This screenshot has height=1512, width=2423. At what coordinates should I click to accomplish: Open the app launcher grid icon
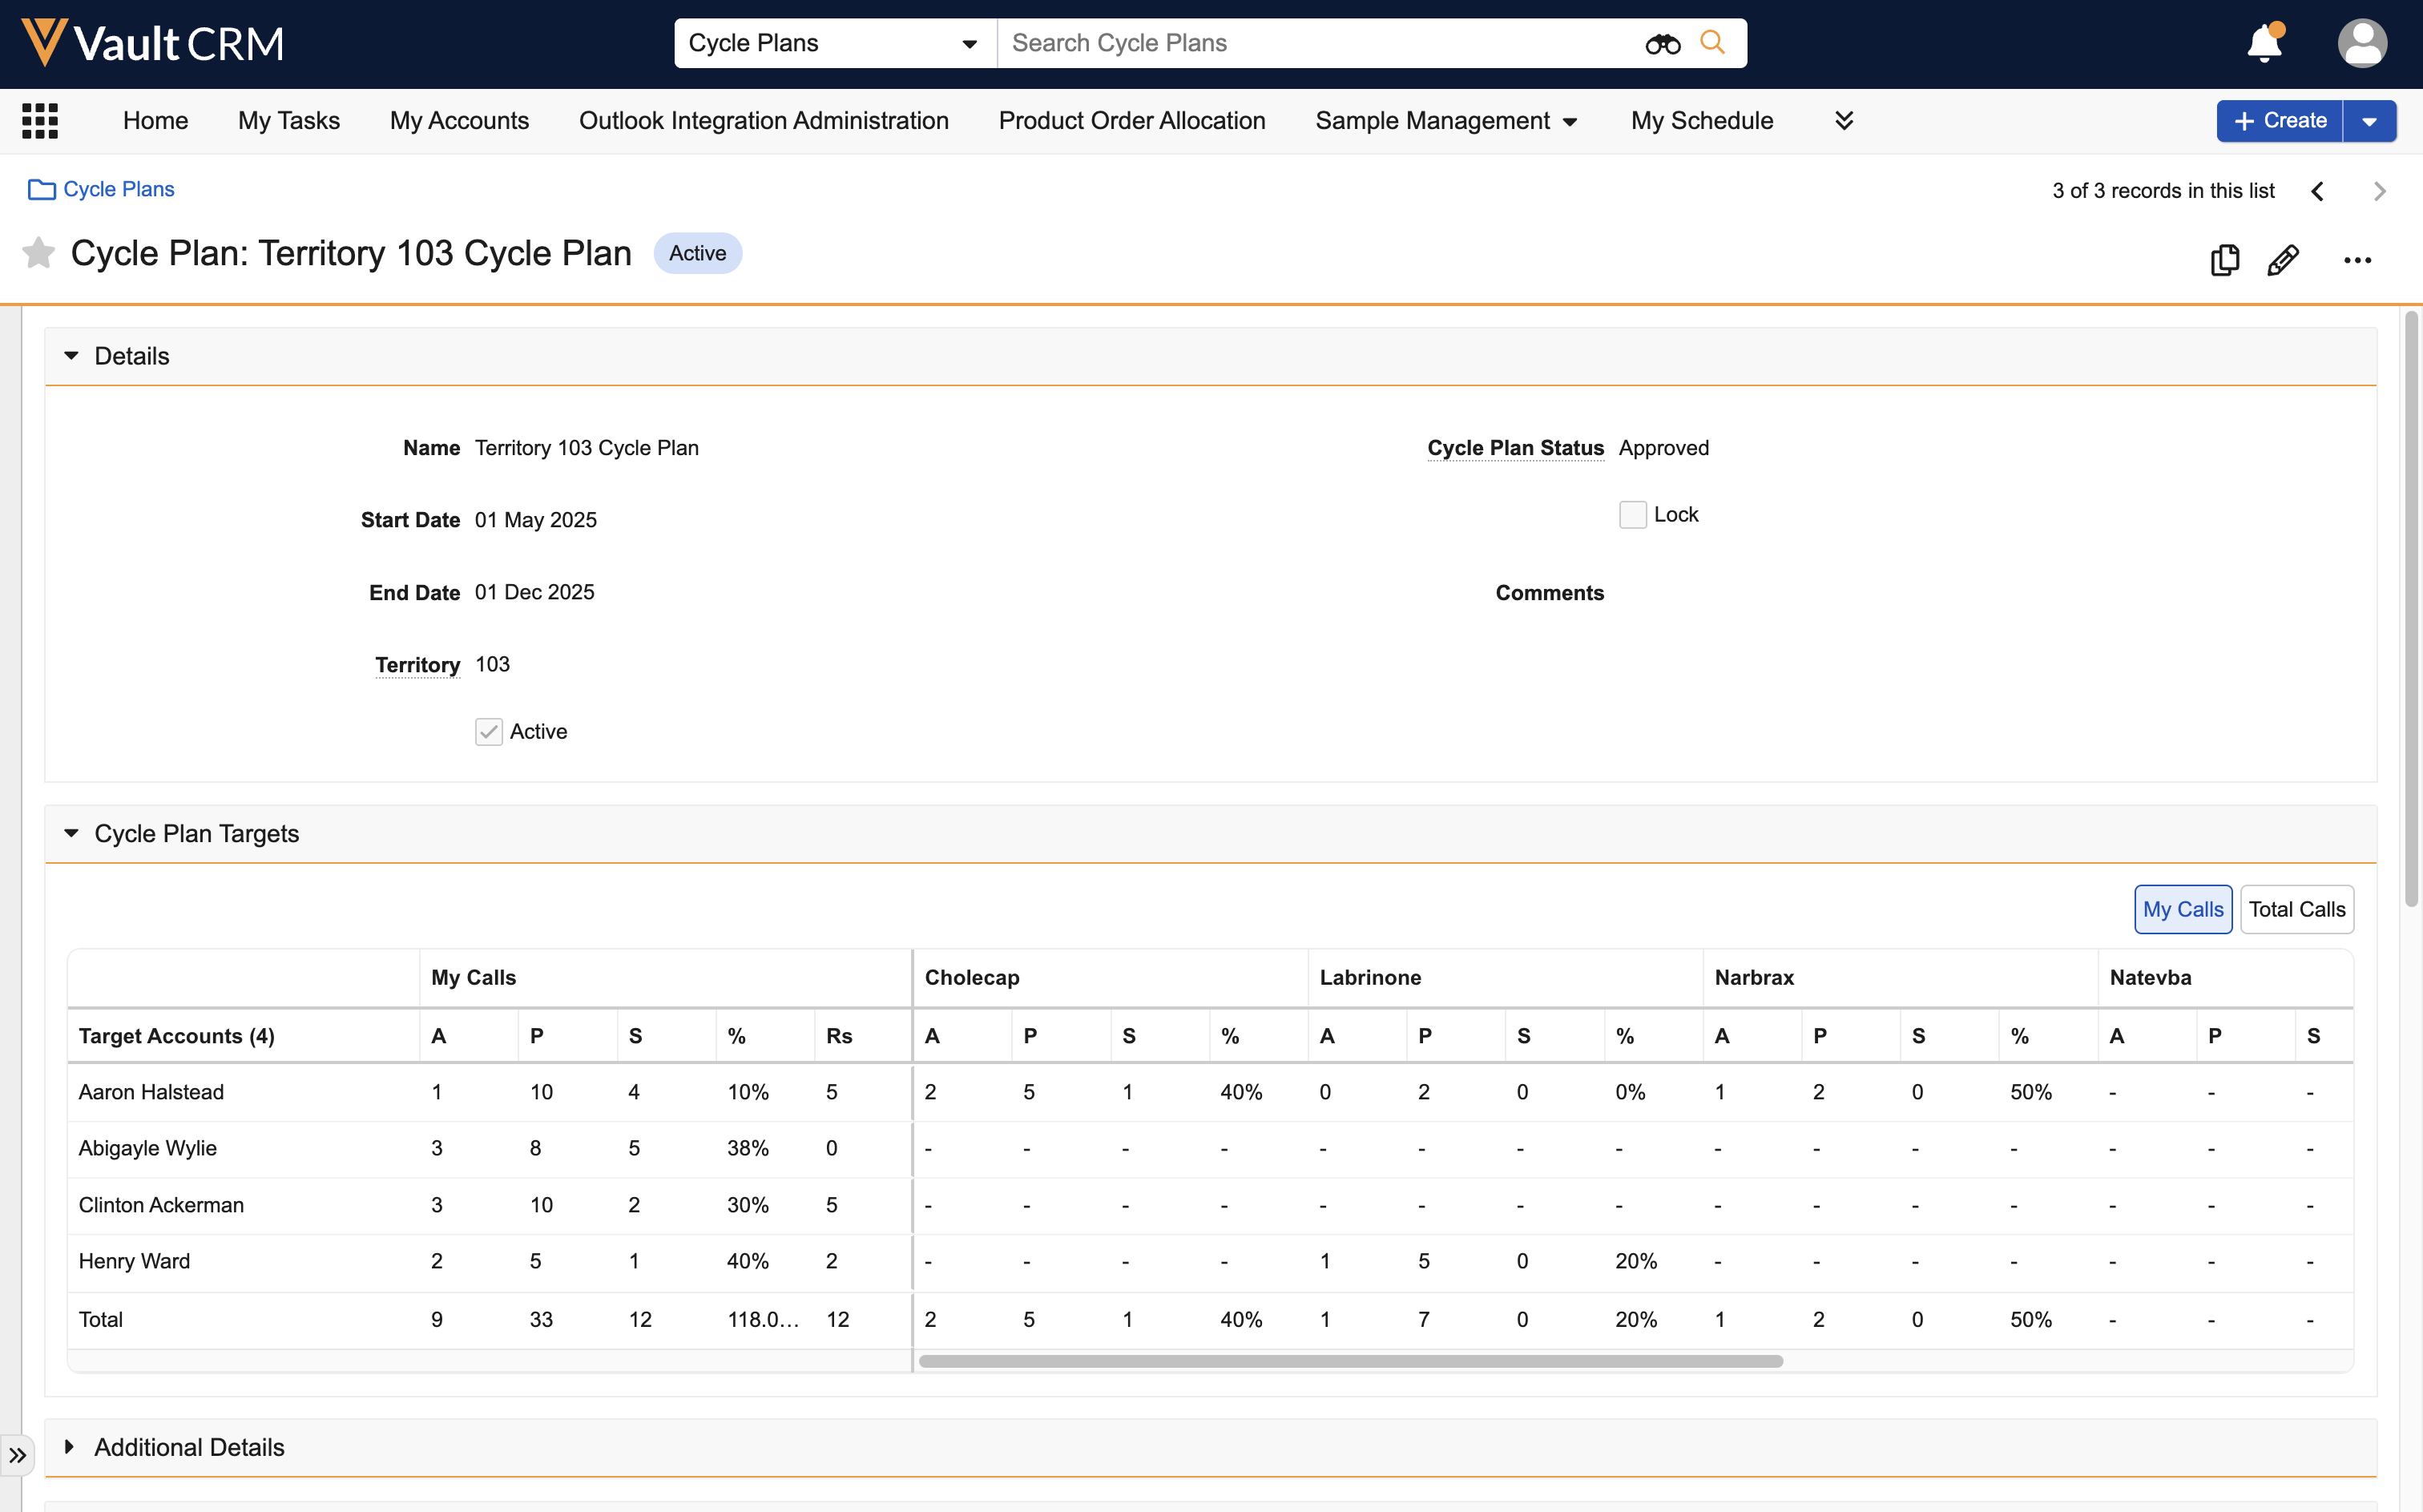(x=40, y=121)
